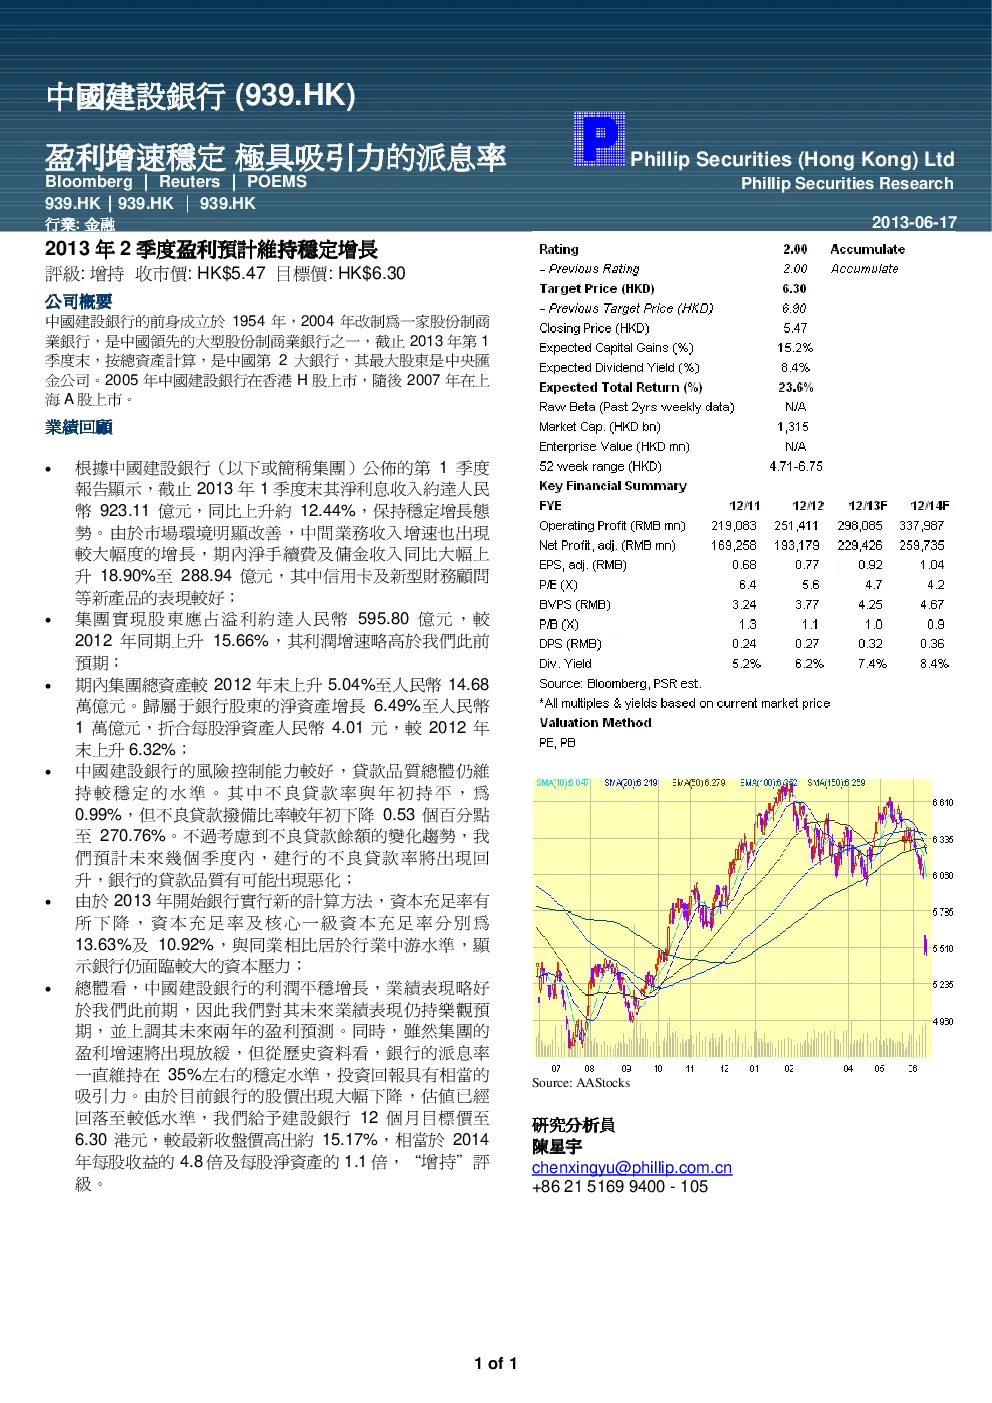992x1403 pixels.
Task: Click Market Cap value 1,315
Action: click(x=793, y=427)
